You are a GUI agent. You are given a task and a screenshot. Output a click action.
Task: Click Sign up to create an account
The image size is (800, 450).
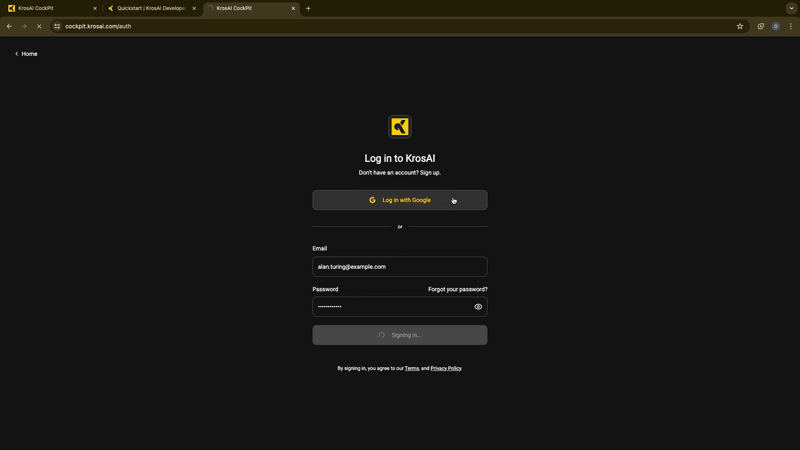coord(430,173)
